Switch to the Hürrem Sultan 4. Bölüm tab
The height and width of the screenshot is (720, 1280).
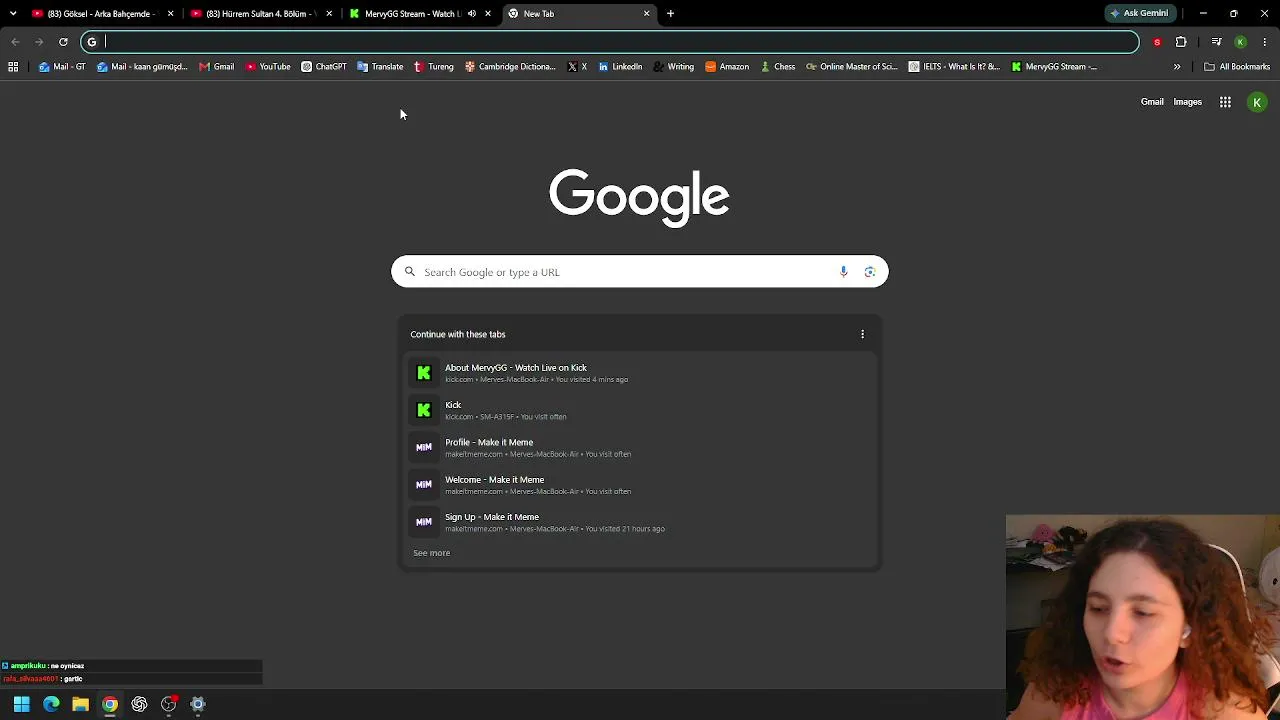(259, 14)
